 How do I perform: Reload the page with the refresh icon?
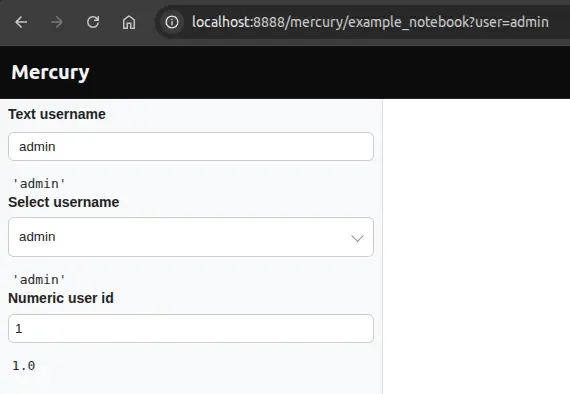click(93, 23)
